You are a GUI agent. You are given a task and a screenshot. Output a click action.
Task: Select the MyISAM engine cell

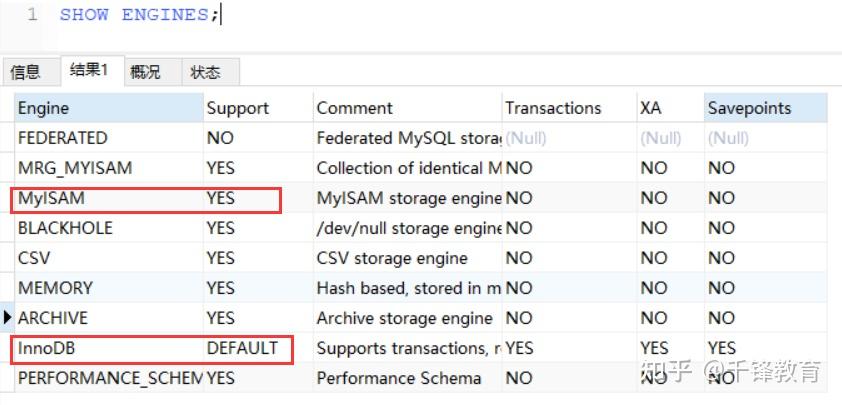(109, 198)
